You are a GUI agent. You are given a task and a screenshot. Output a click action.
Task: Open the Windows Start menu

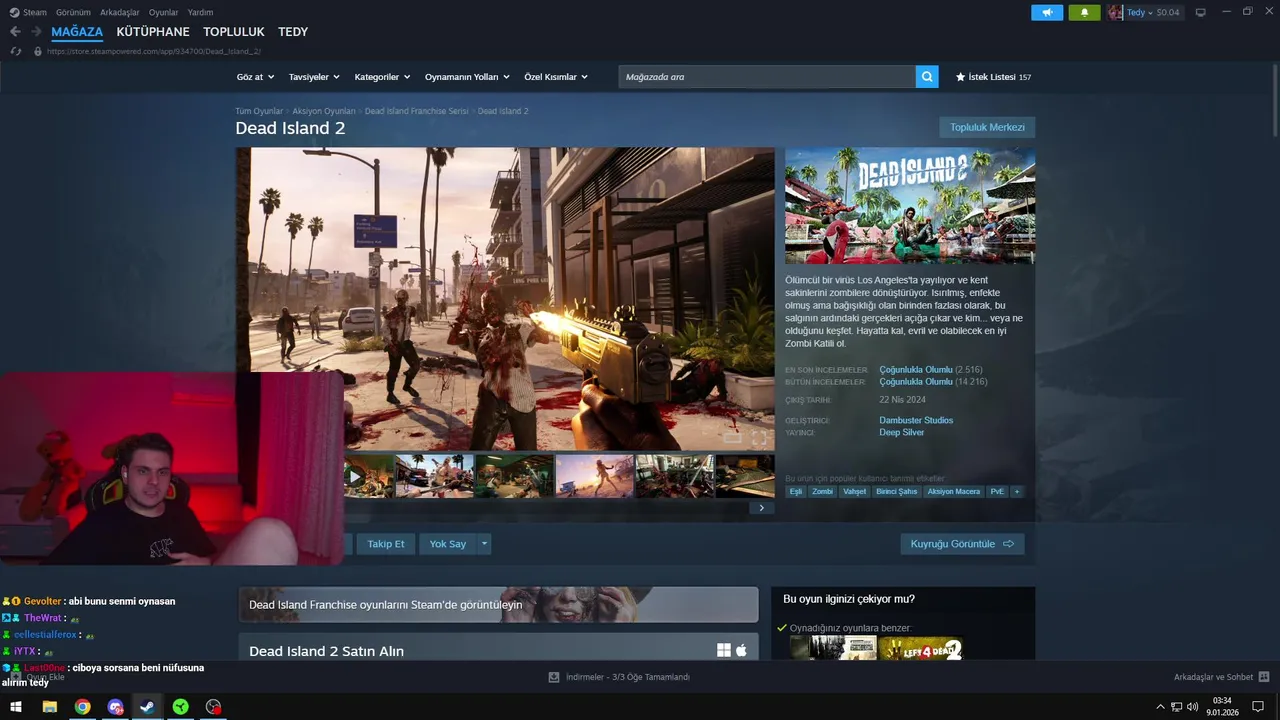[16, 707]
